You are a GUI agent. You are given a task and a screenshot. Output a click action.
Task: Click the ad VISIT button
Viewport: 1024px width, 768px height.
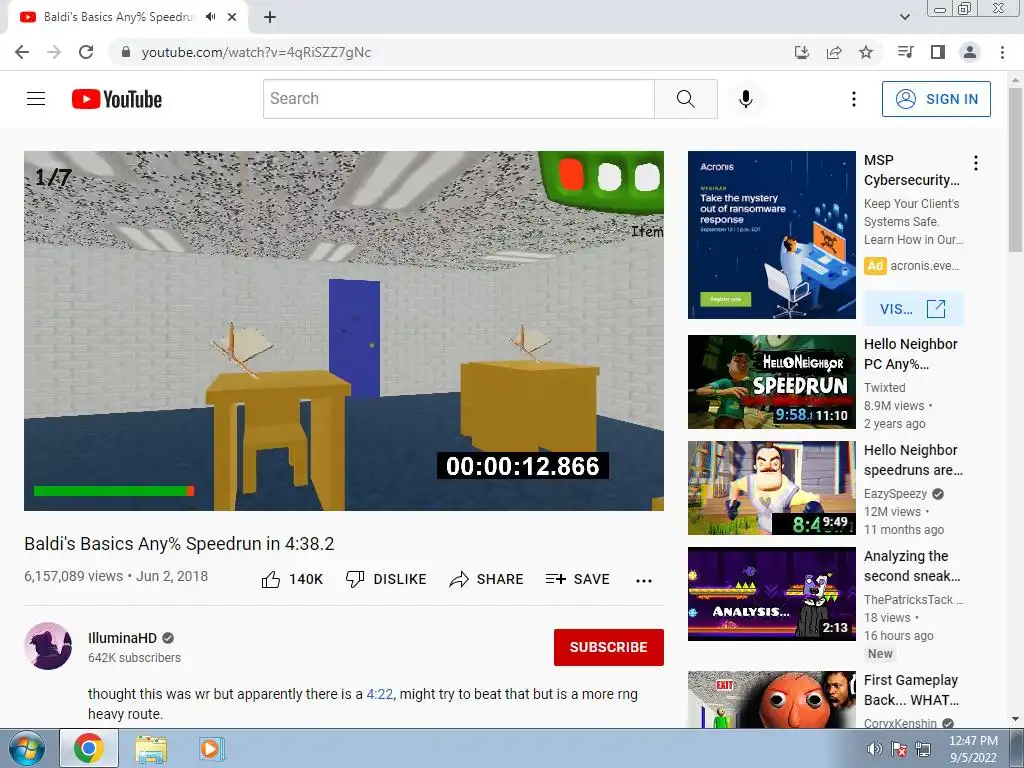pos(913,309)
